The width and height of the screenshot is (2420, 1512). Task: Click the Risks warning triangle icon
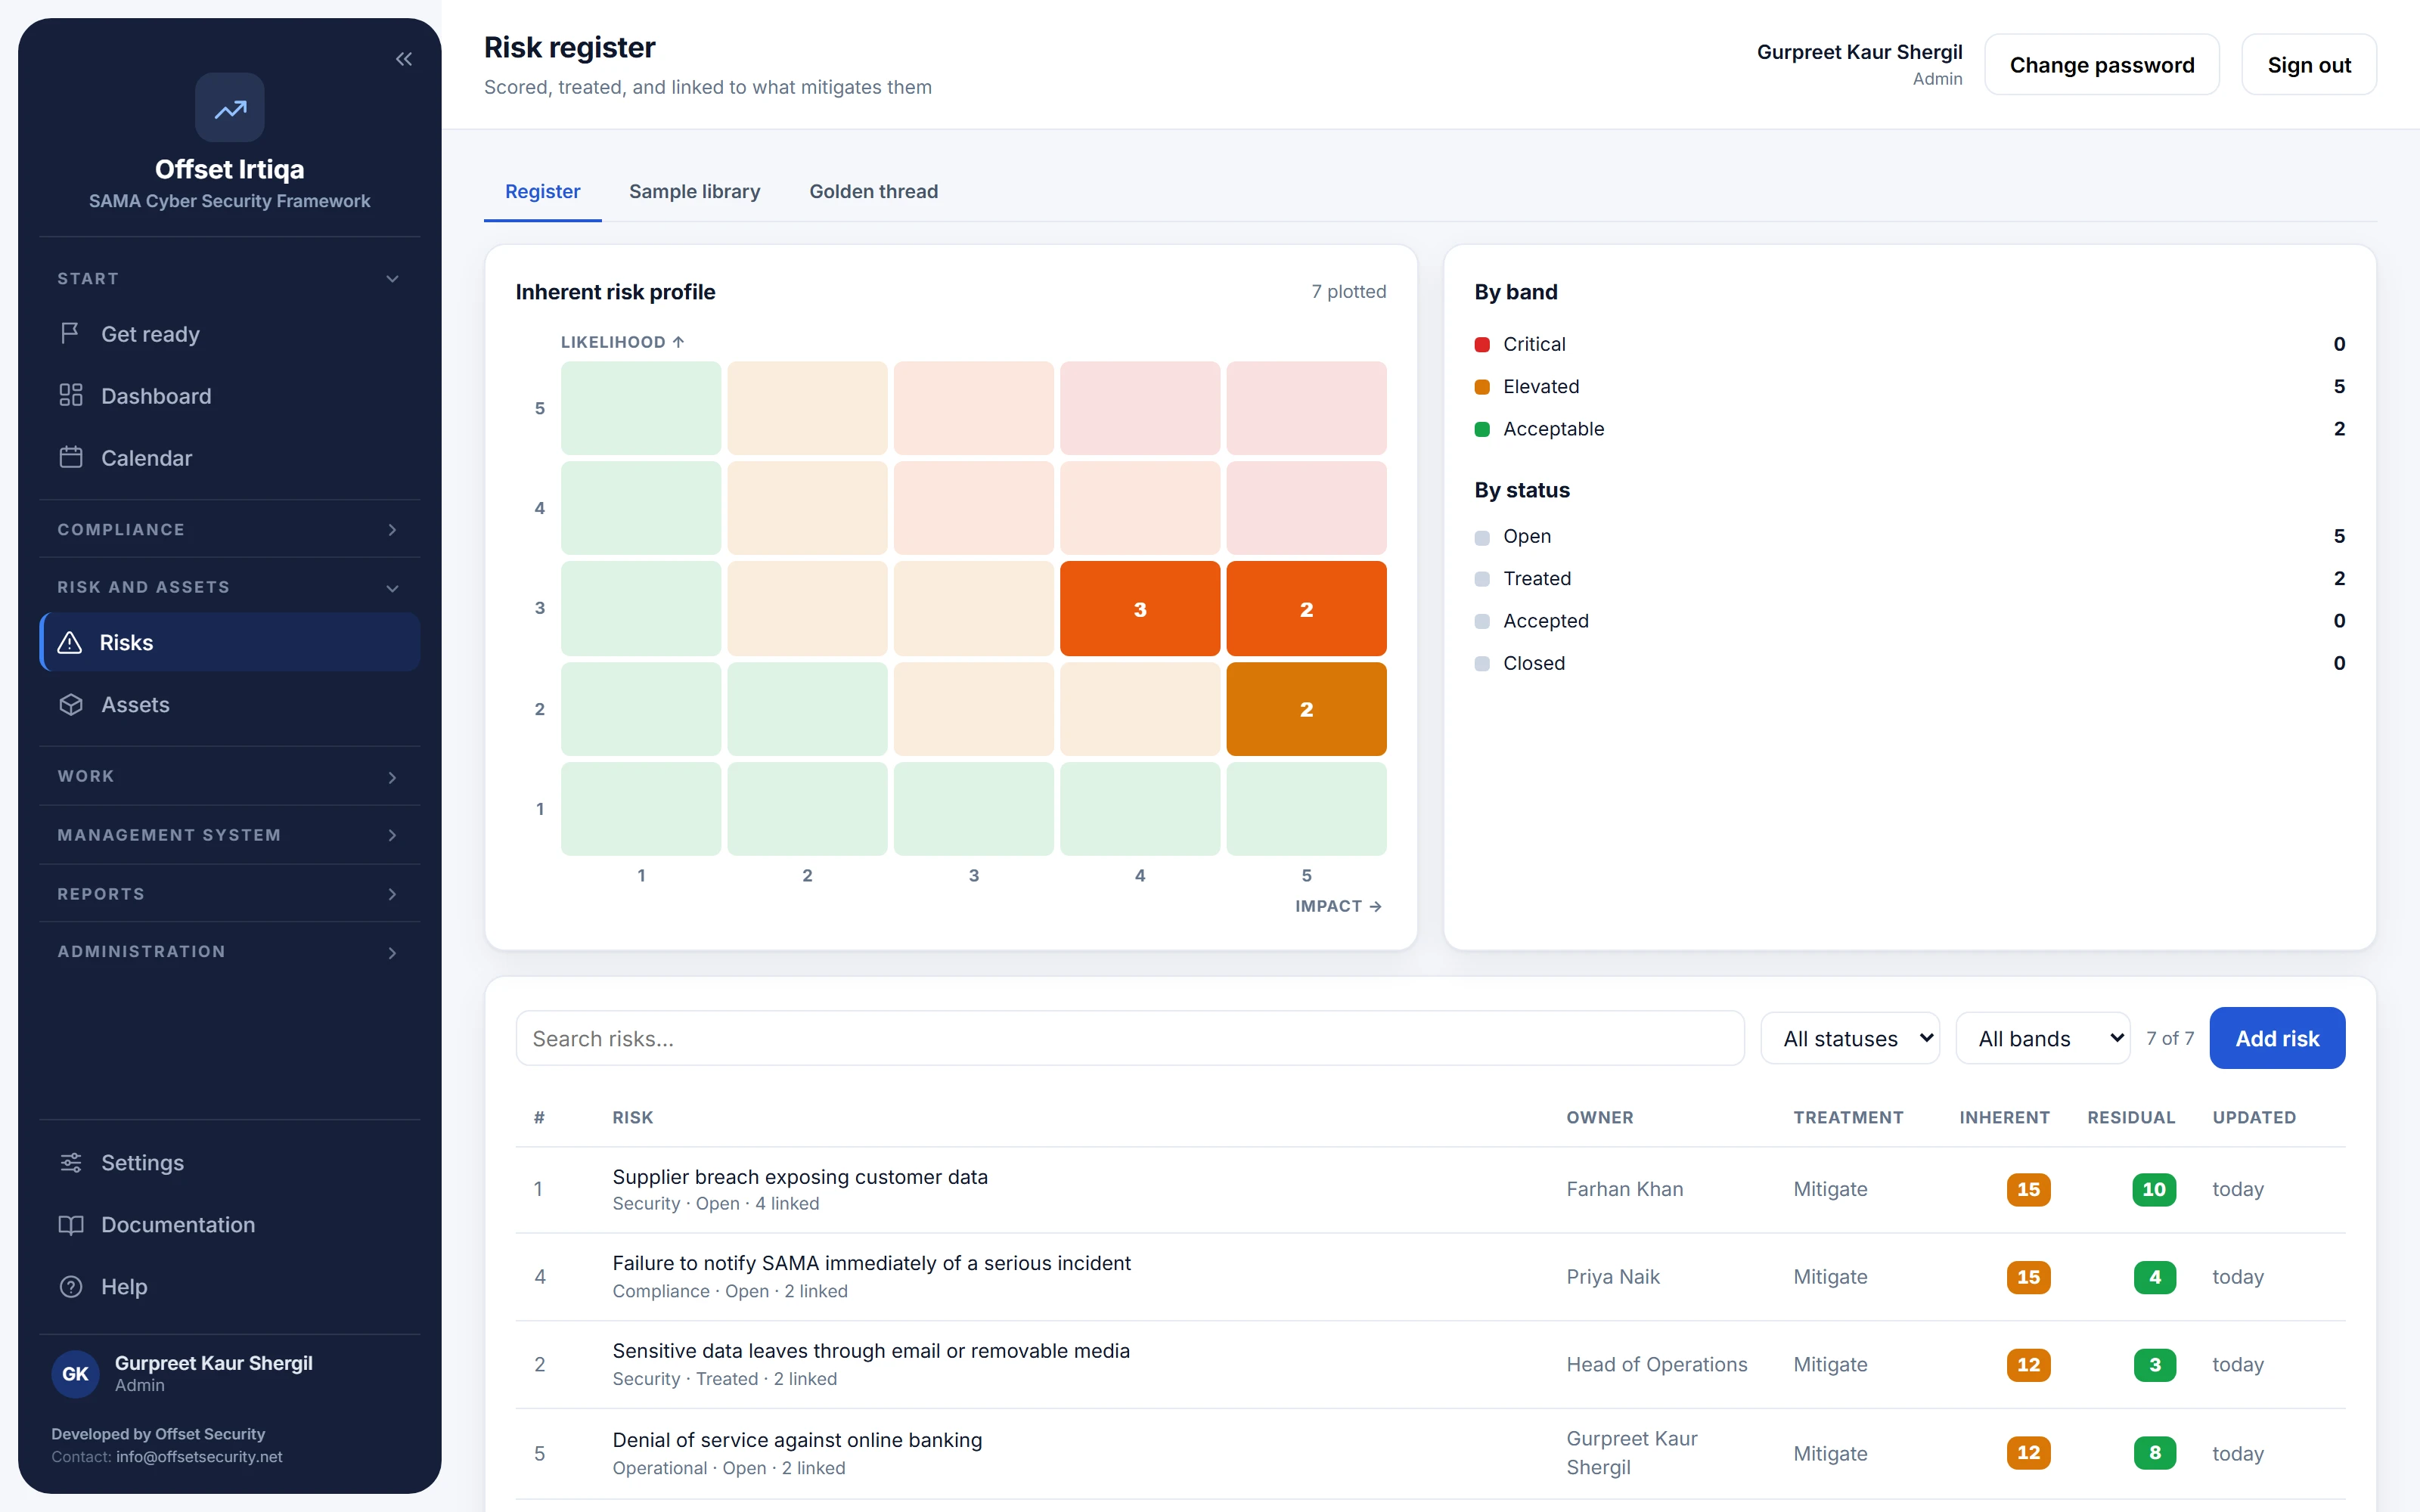click(70, 642)
